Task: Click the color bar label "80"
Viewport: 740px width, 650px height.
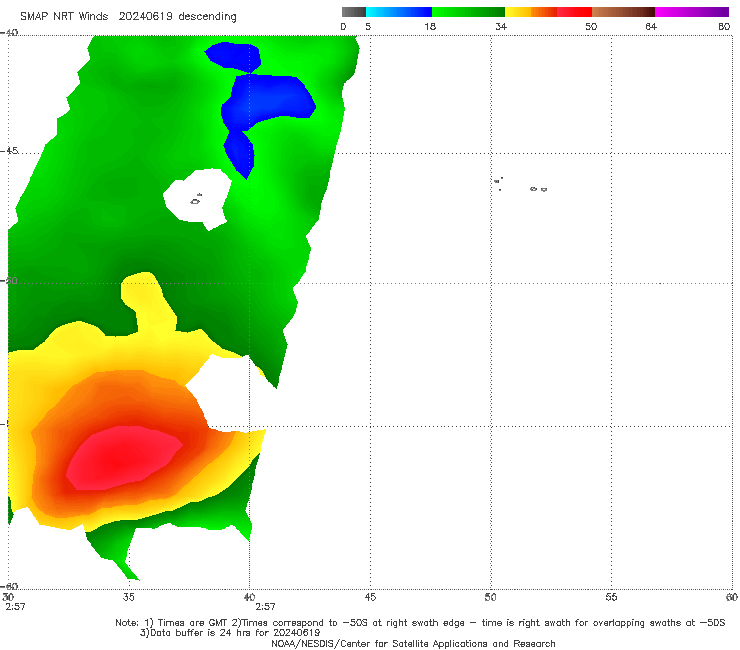Action: click(724, 27)
